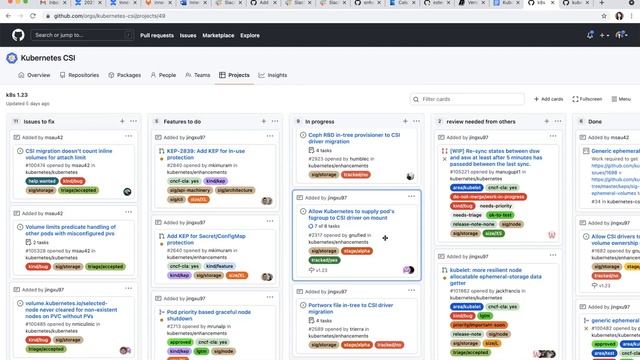Click the GitHub Octocat logo

pyautogui.click(x=18, y=35)
